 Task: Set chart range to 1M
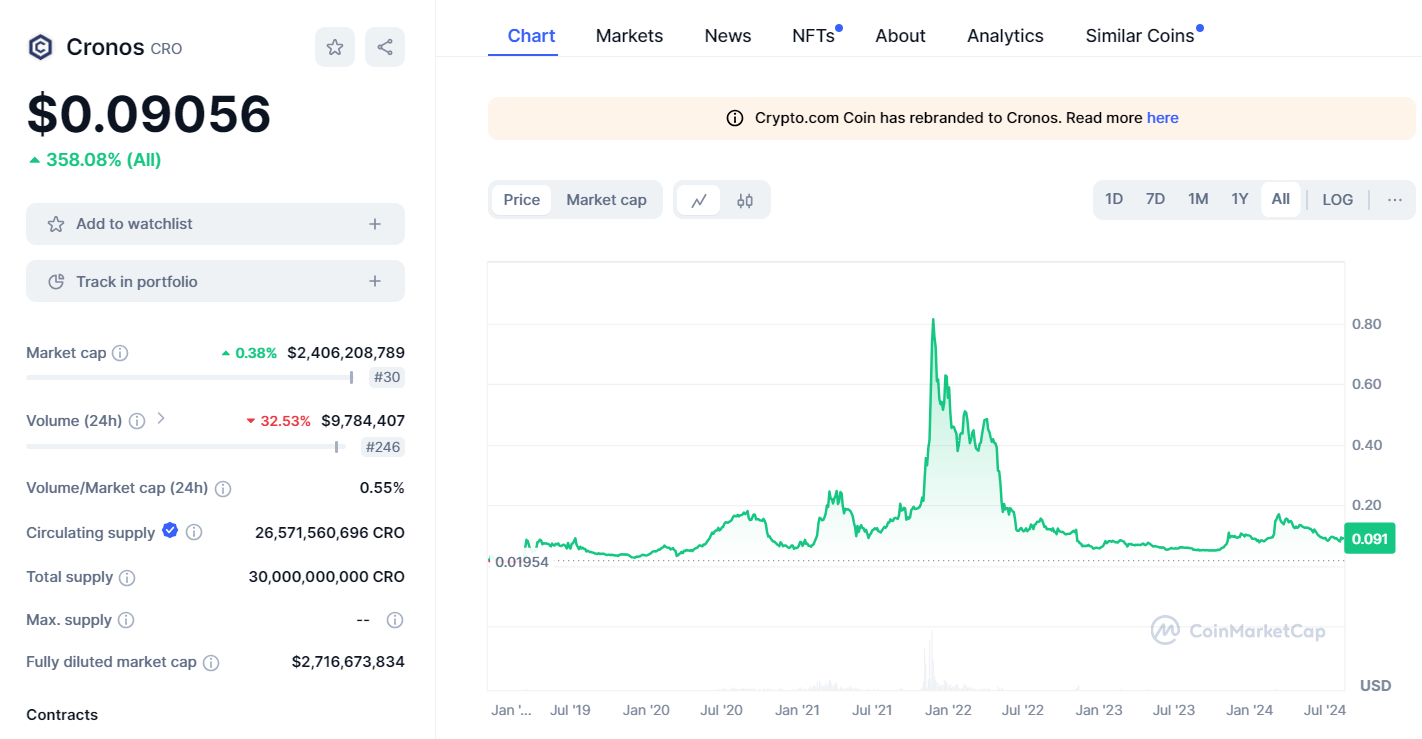pos(1198,199)
